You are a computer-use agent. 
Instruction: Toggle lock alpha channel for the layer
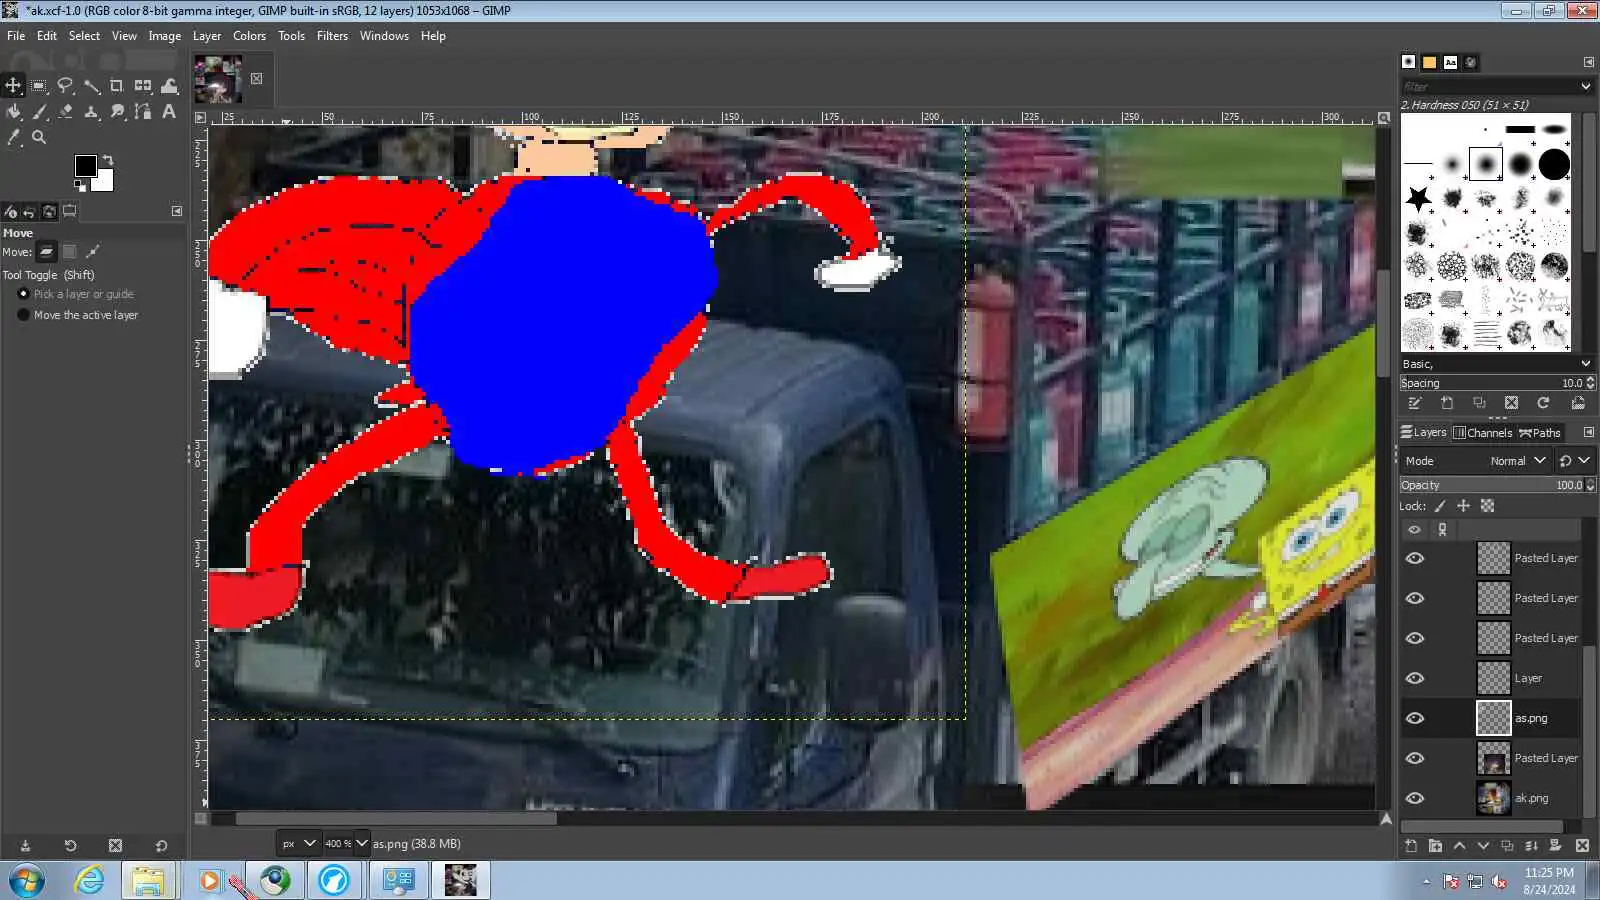(1487, 506)
